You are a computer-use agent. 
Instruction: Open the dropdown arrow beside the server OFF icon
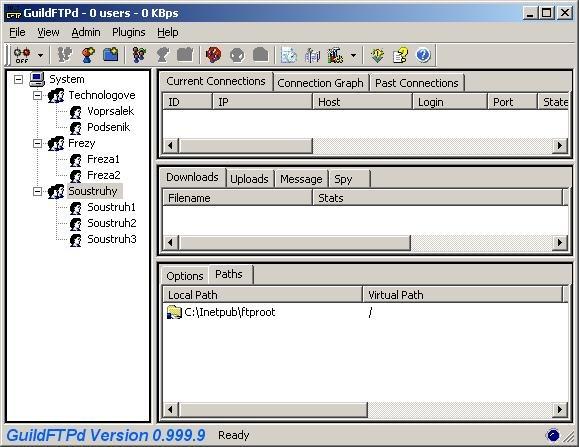coord(40,56)
